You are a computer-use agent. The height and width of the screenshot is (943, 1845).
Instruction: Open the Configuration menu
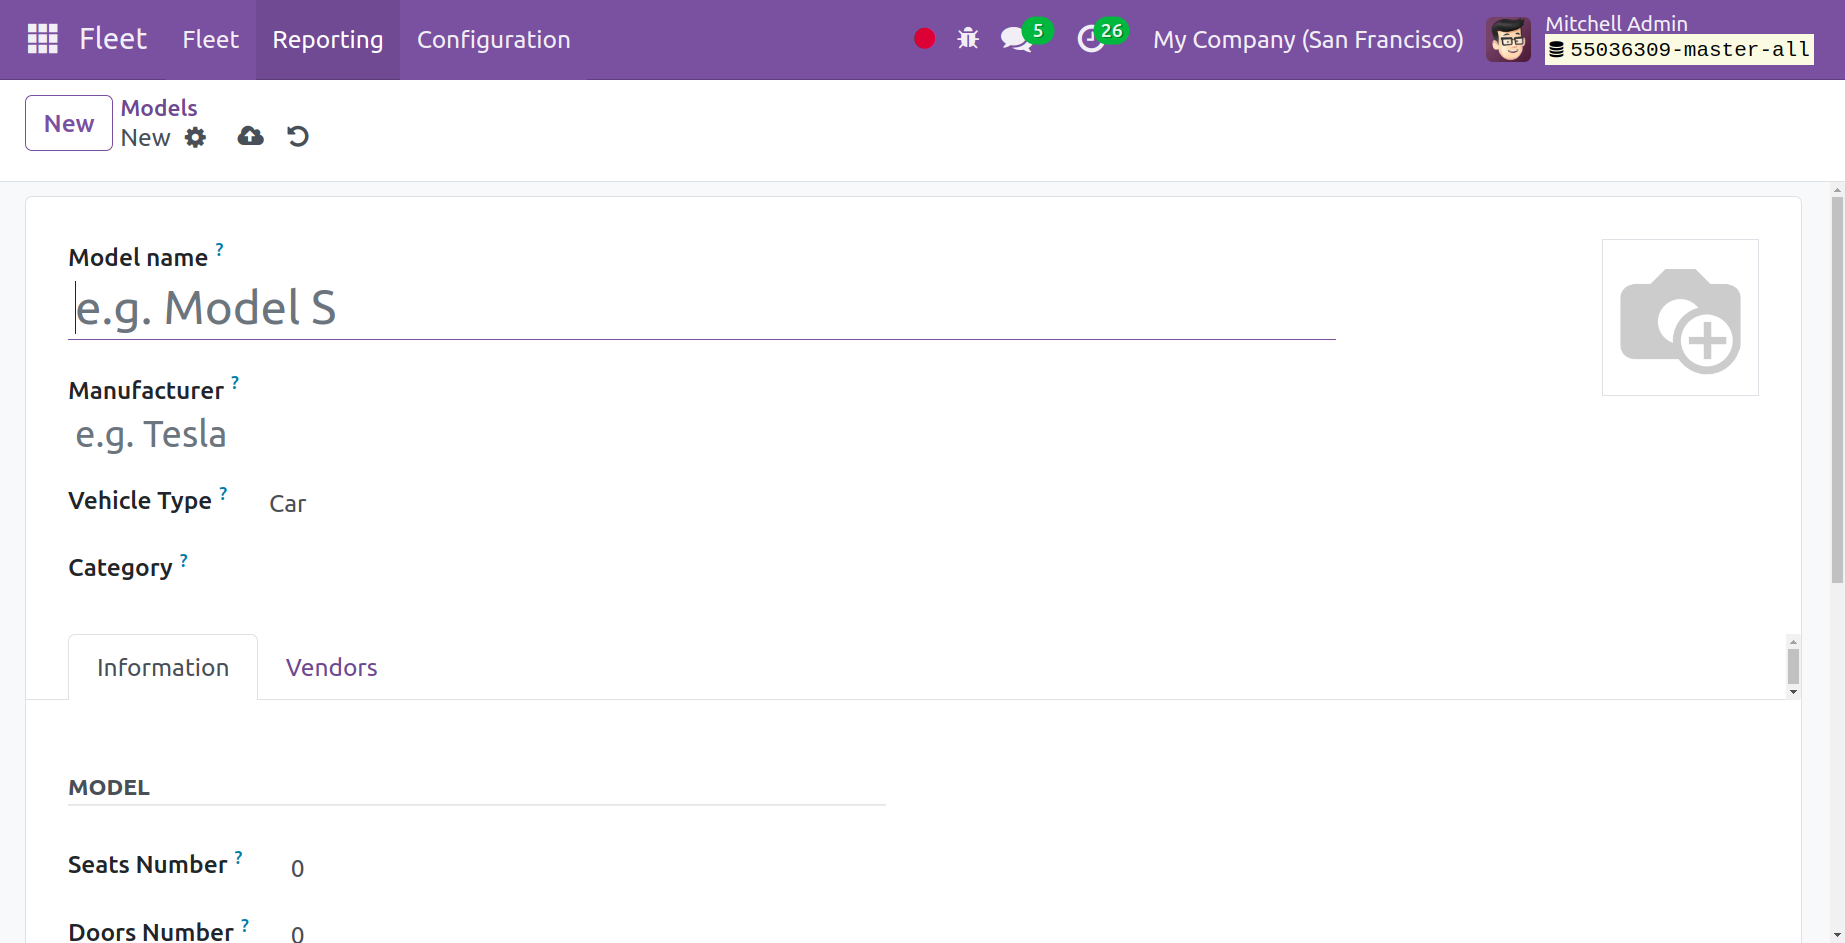click(494, 40)
